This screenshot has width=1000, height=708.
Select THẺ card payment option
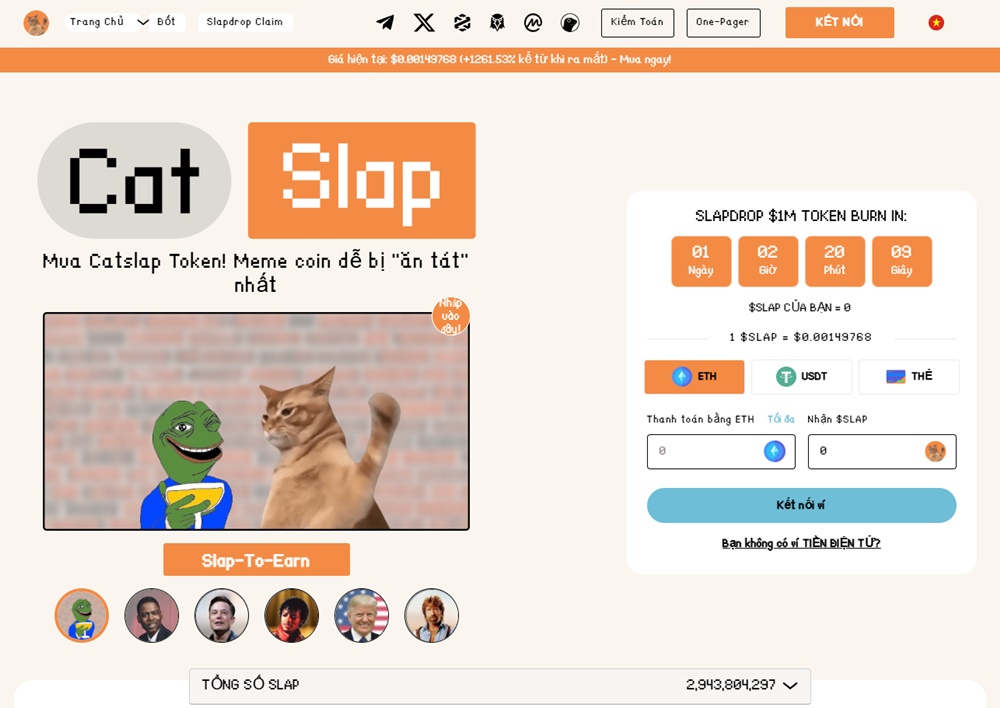[x=909, y=376]
